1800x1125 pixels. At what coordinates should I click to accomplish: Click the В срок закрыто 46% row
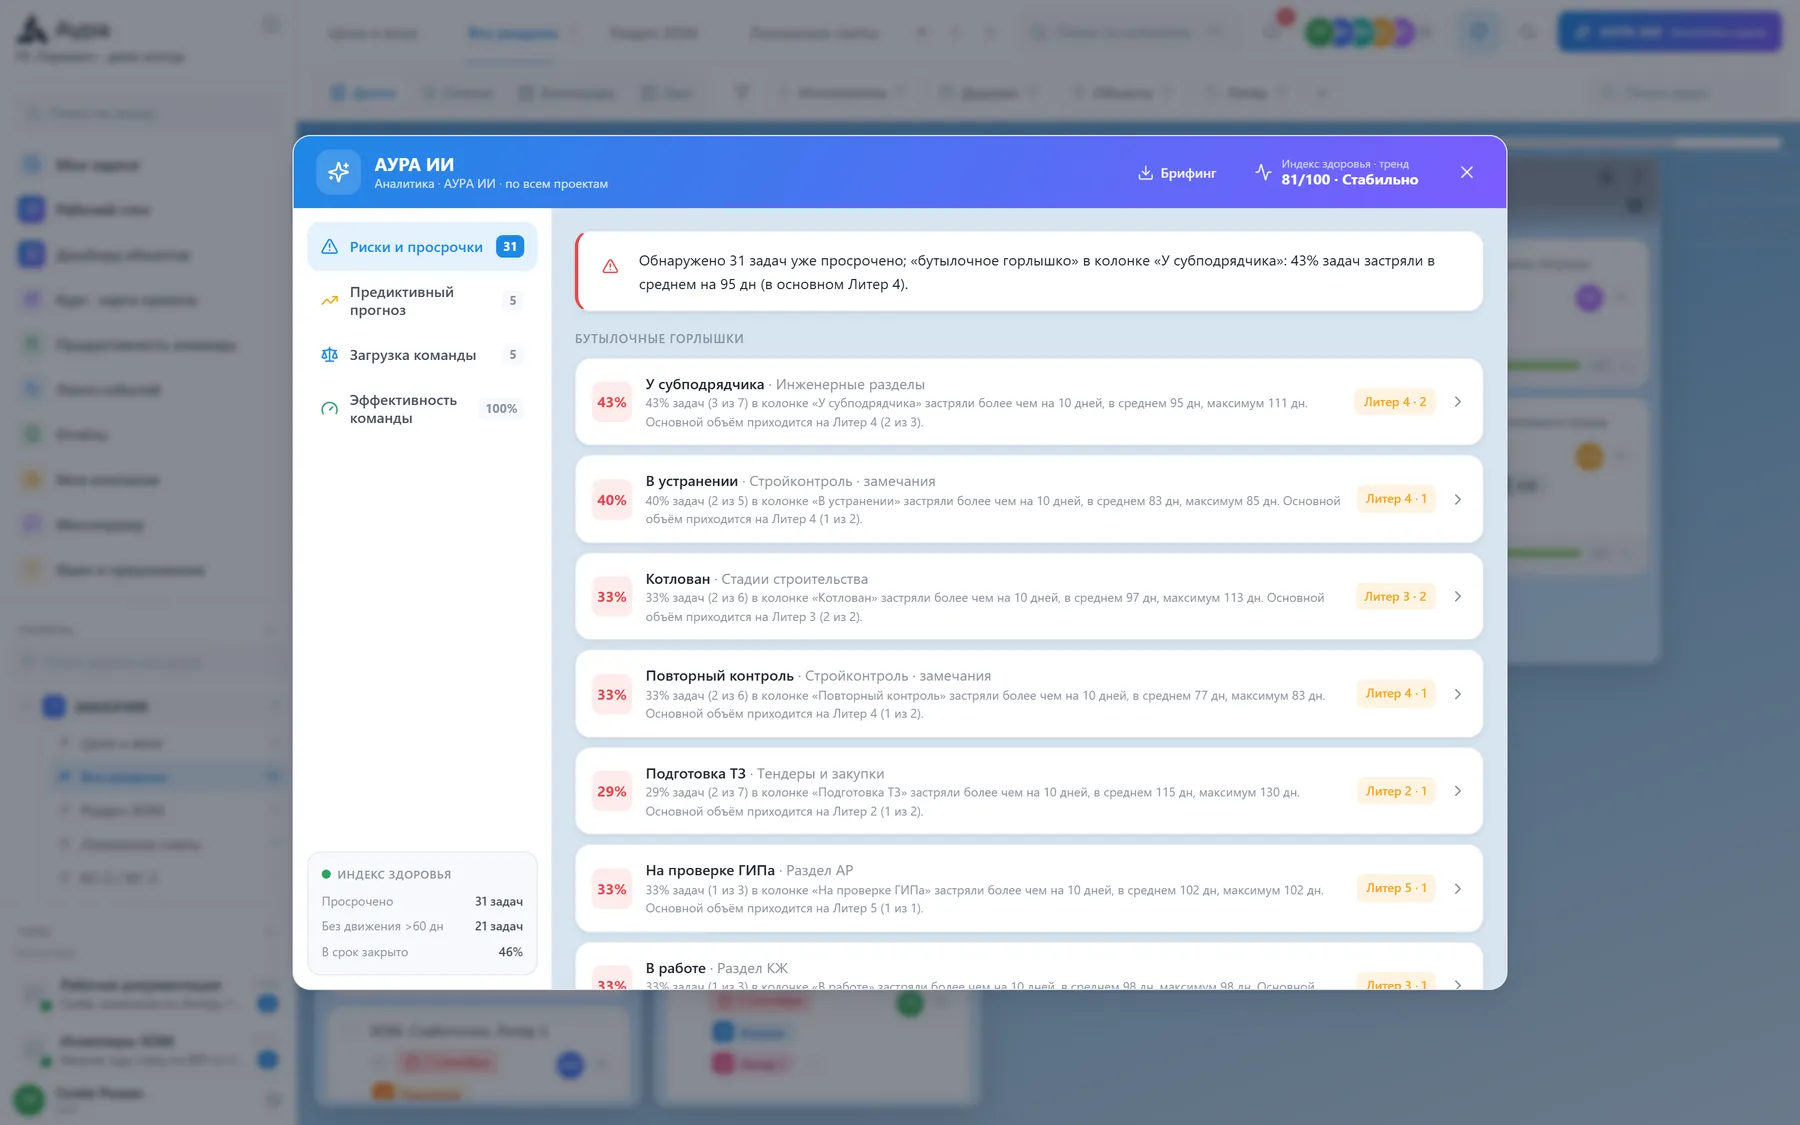(x=422, y=952)
